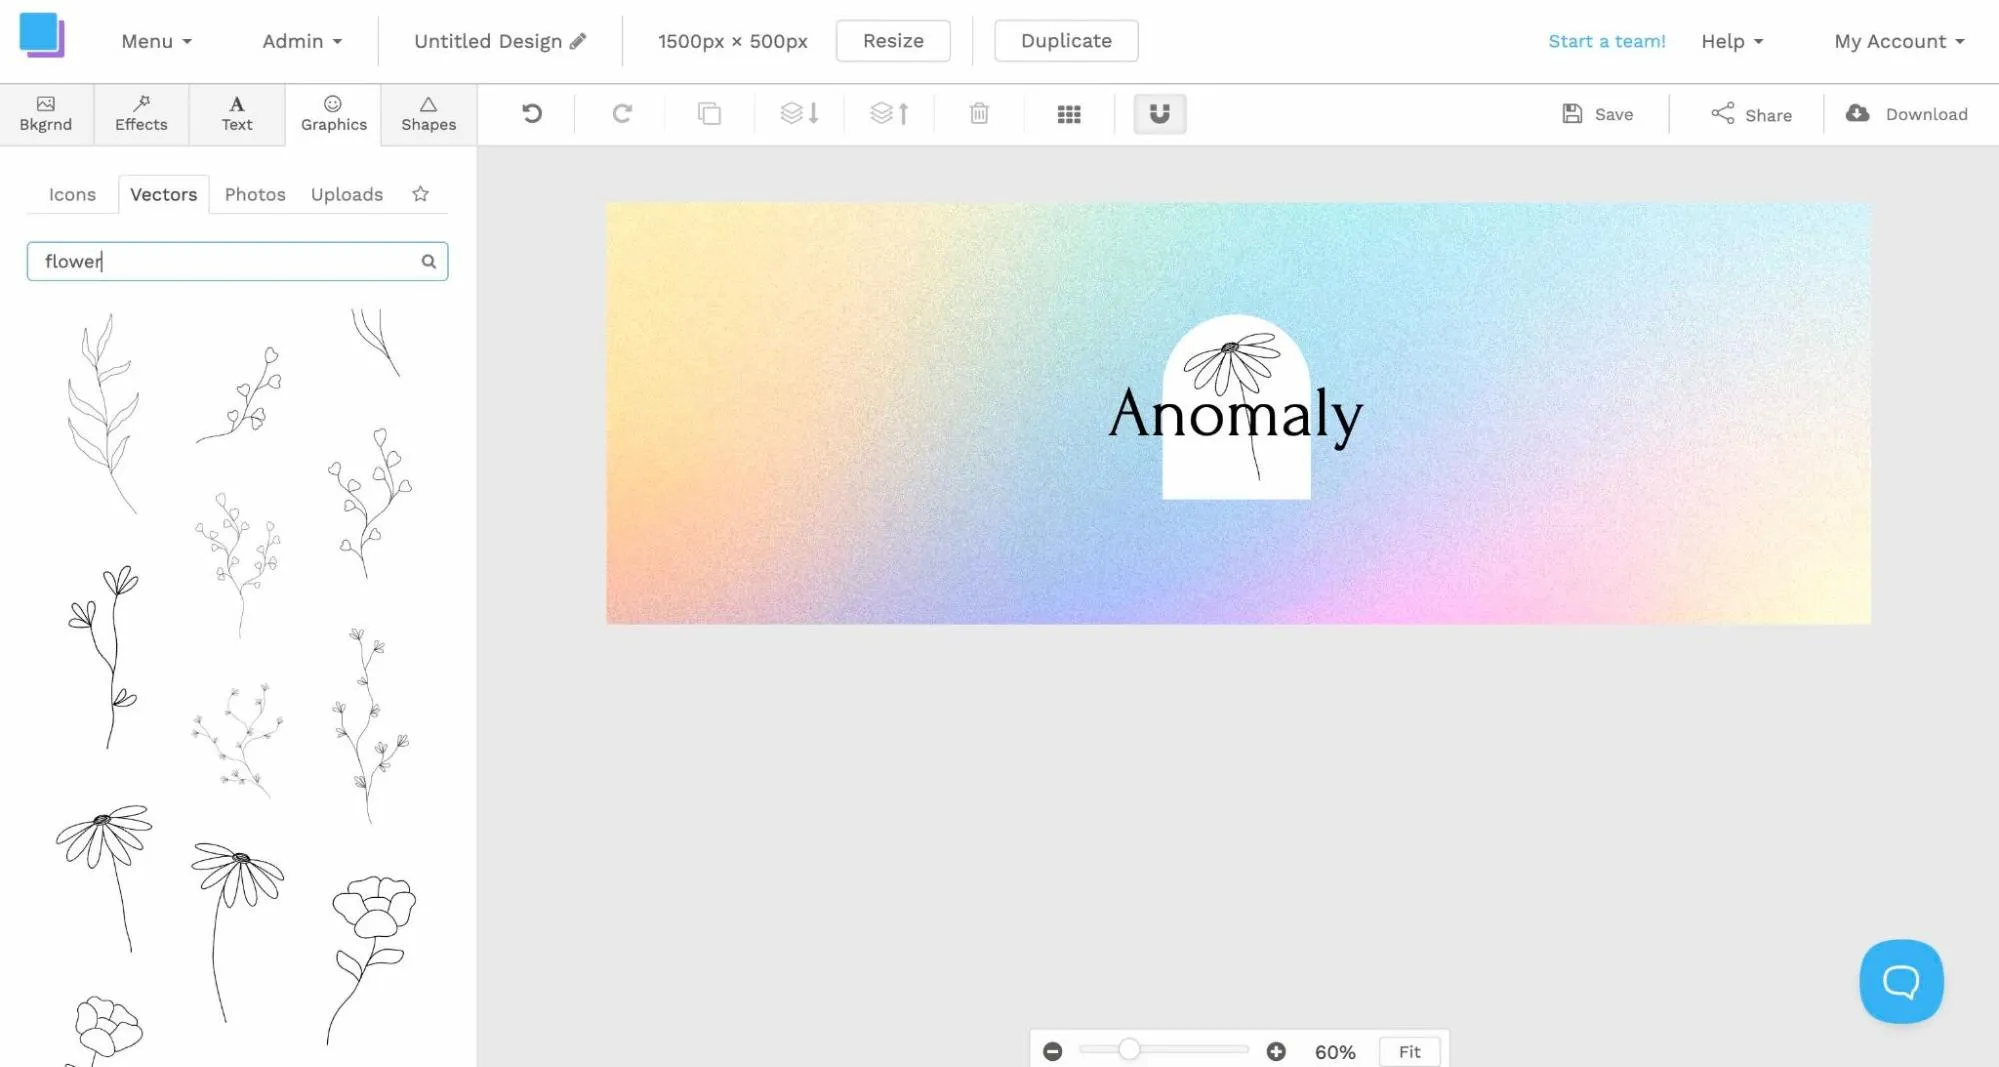Open the Text panel
Image resolution: width=1999 pixels, height=1067 pixels.
237,114
